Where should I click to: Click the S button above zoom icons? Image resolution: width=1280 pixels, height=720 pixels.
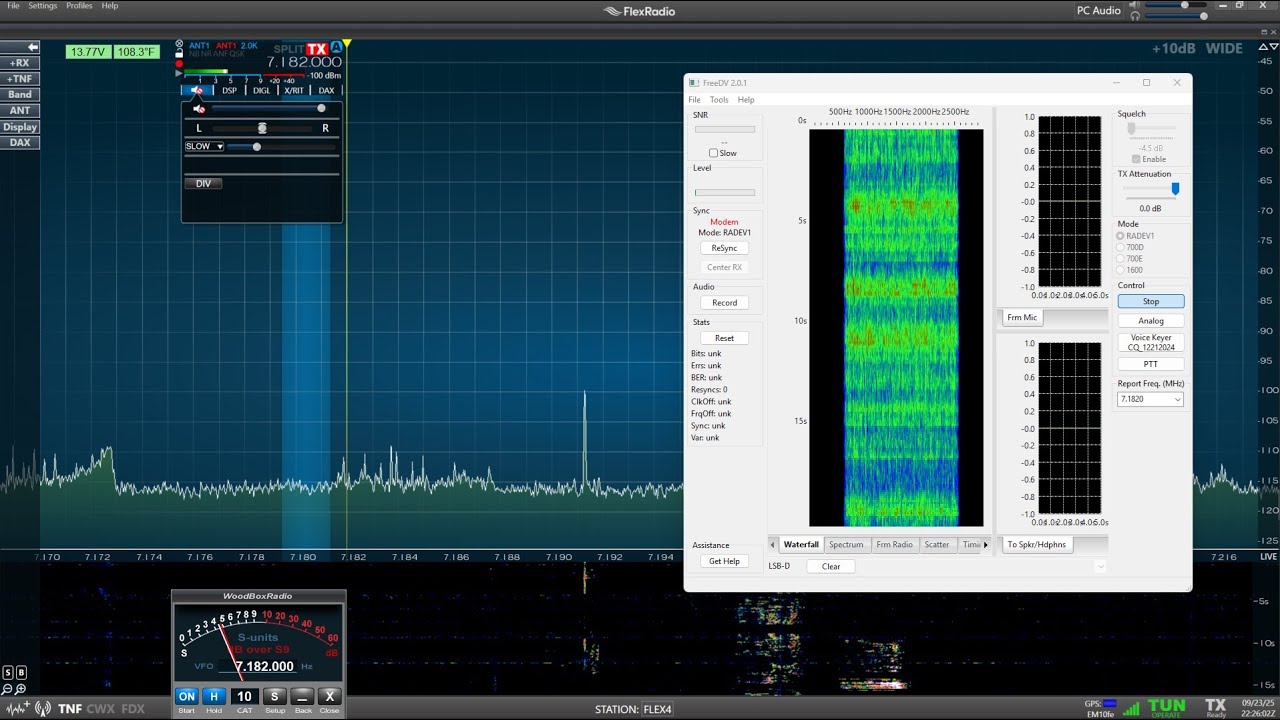click(8, 673)
